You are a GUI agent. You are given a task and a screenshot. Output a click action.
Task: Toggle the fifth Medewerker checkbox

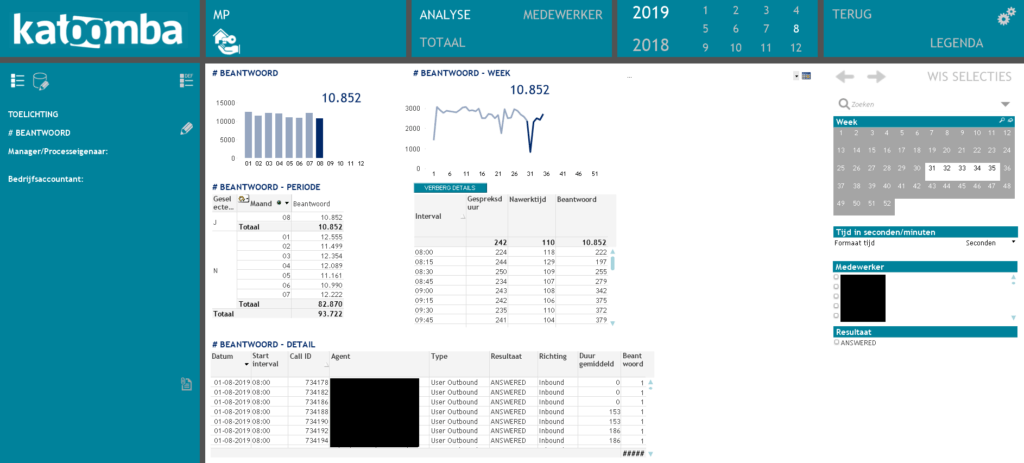coord(836,315)
